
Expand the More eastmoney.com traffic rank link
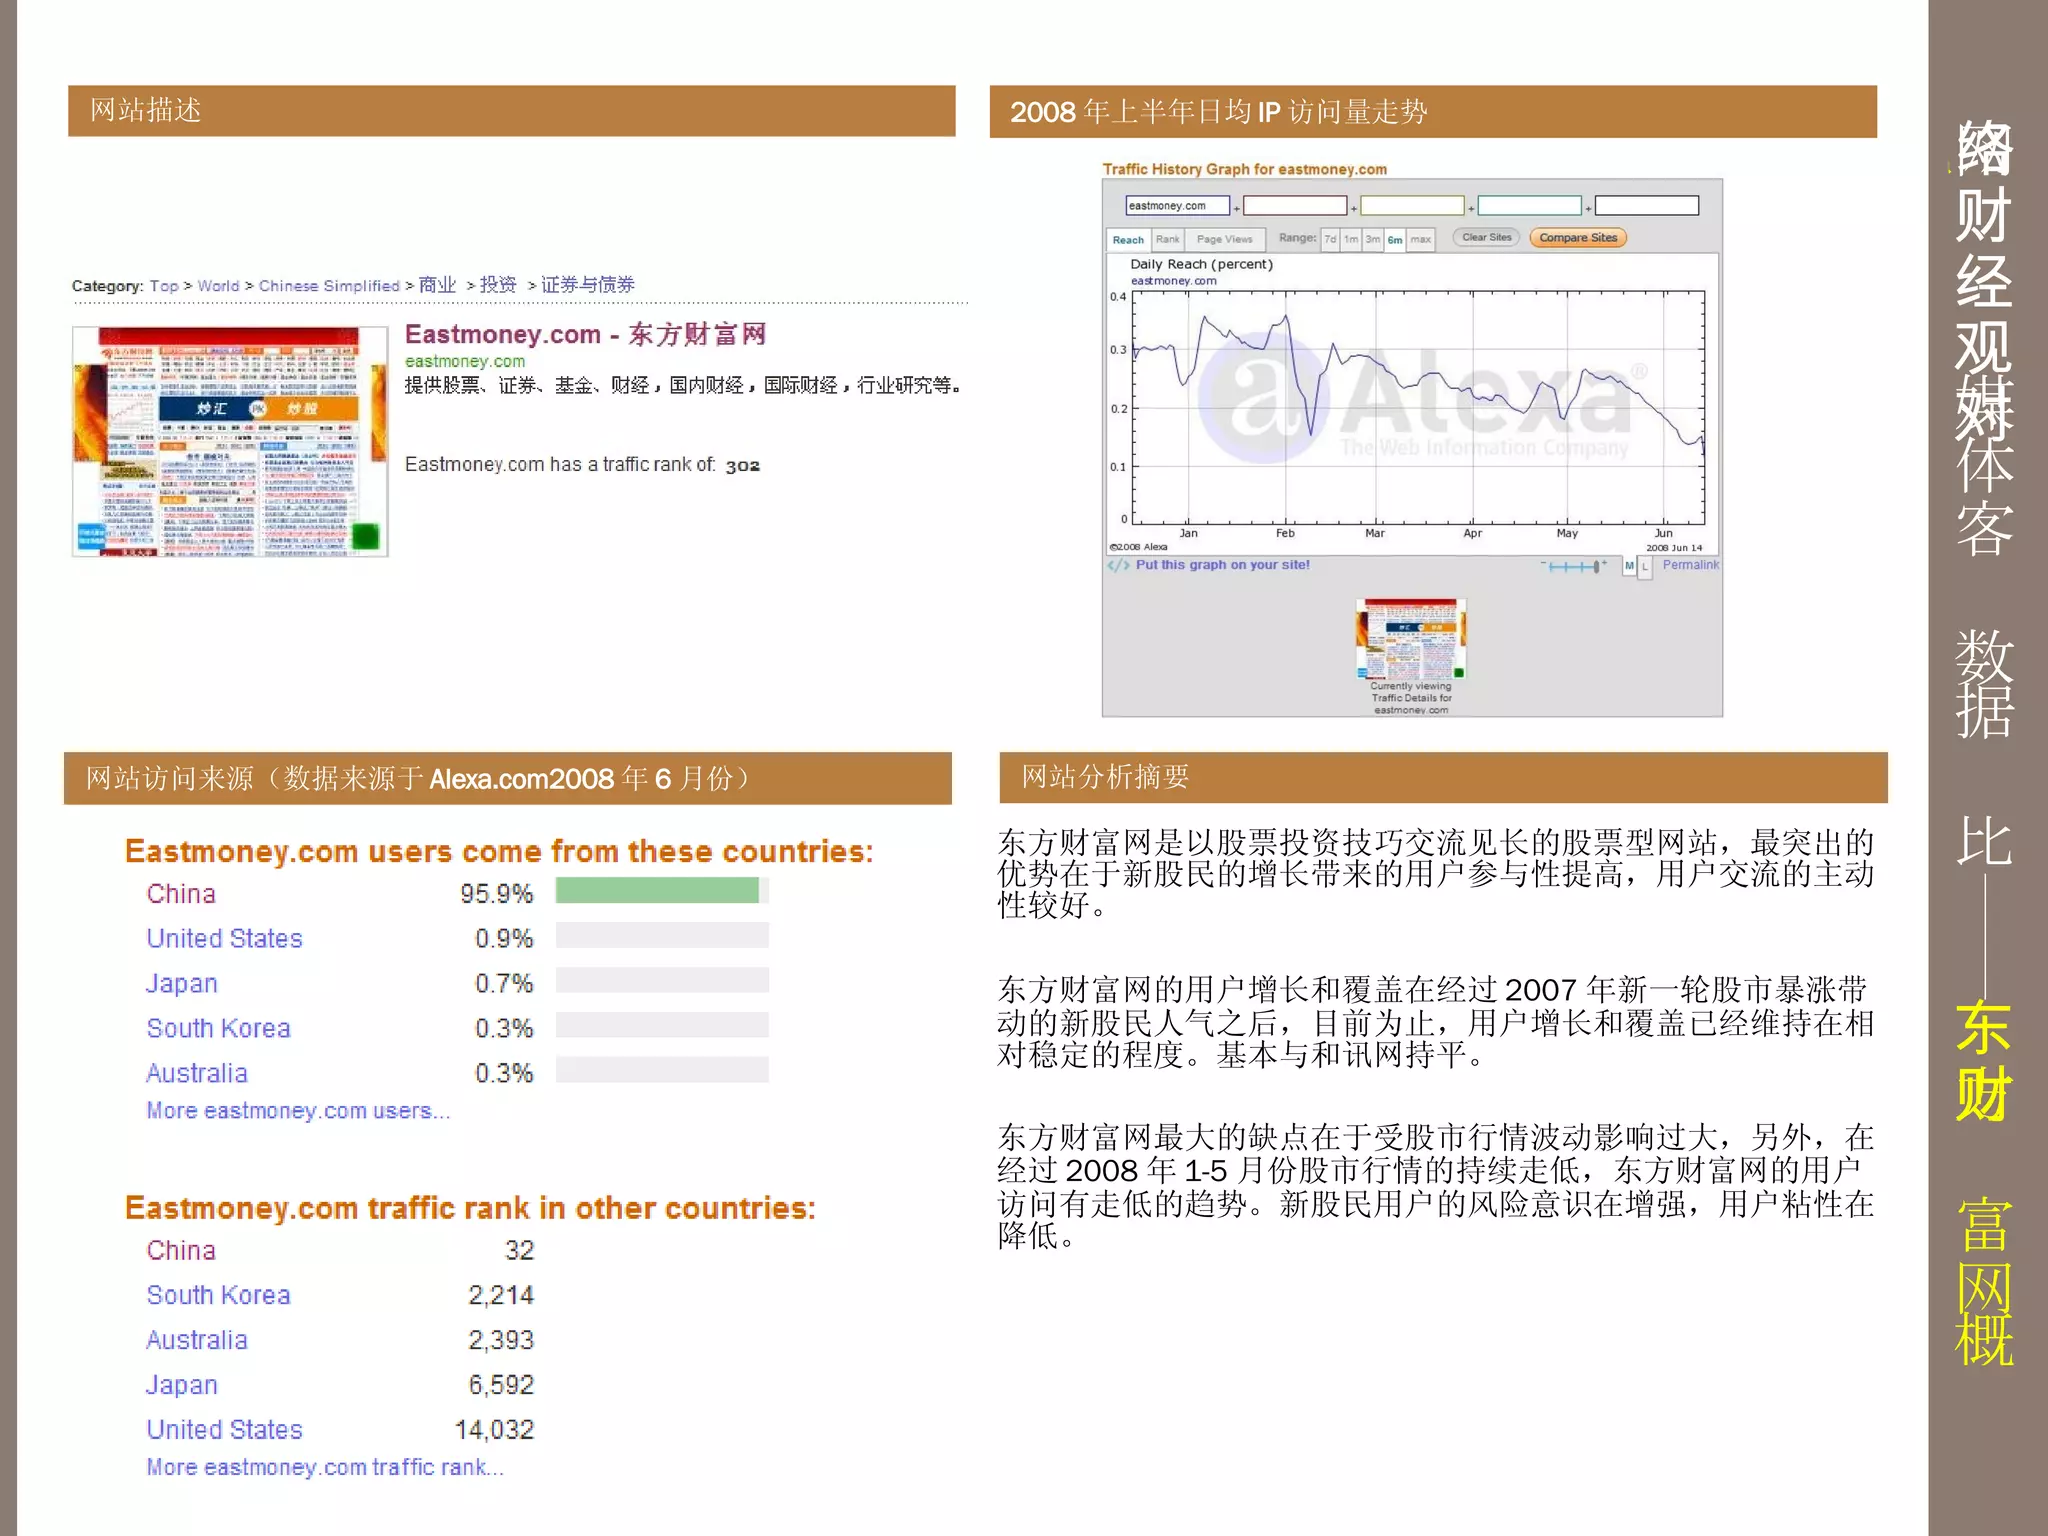325,1467
